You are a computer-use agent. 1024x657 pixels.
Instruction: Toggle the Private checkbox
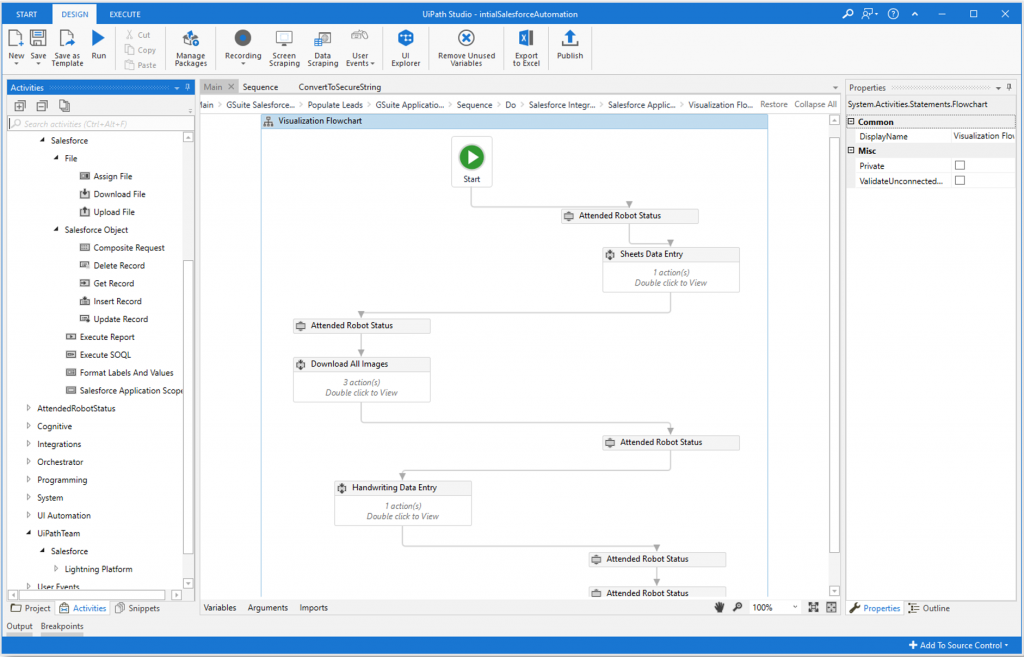click(x=959, y=165)
